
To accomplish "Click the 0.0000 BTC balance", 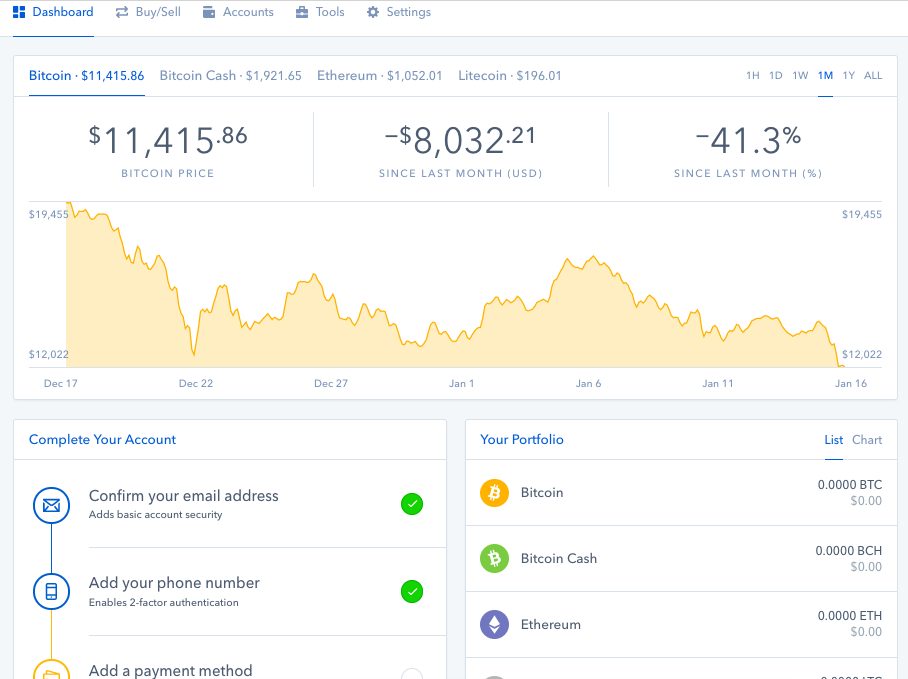I will [x=850, y=485].
